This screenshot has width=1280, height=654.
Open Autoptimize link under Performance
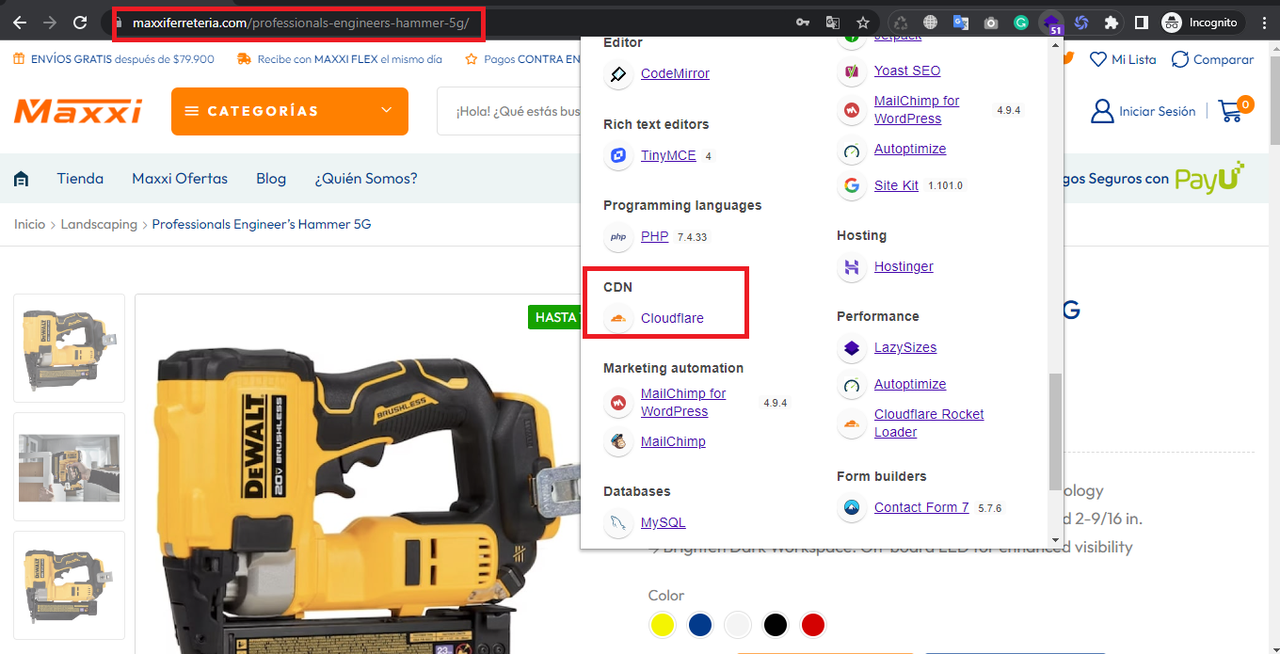point(910,385)
